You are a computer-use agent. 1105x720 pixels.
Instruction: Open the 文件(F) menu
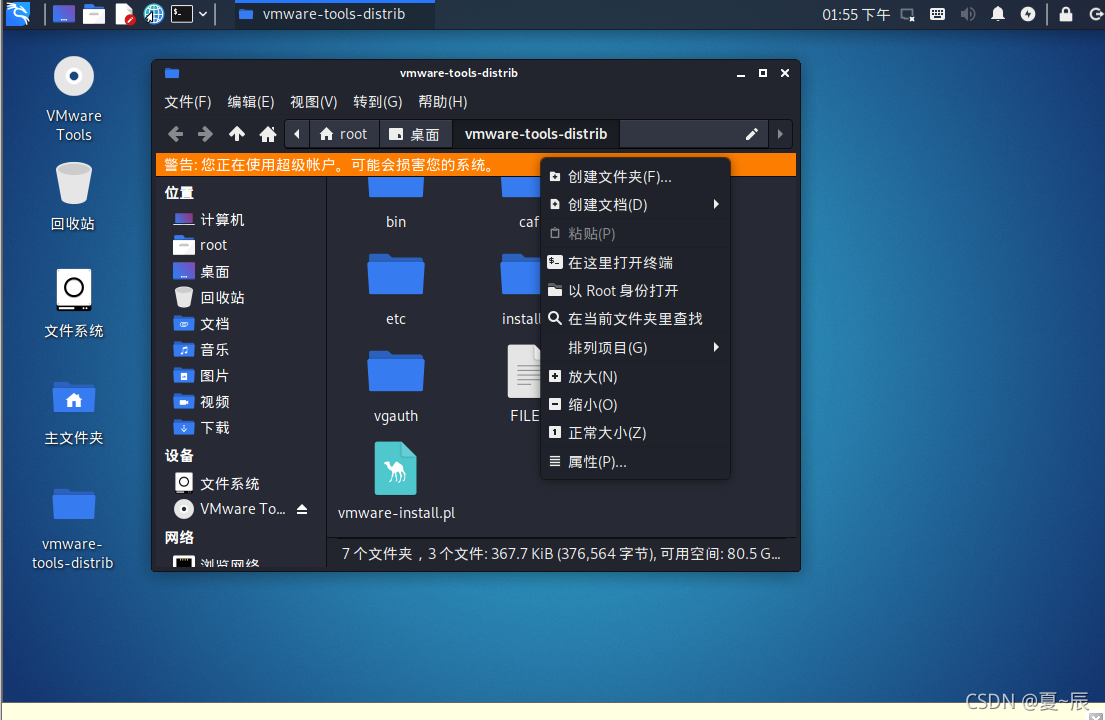[187, 102]
